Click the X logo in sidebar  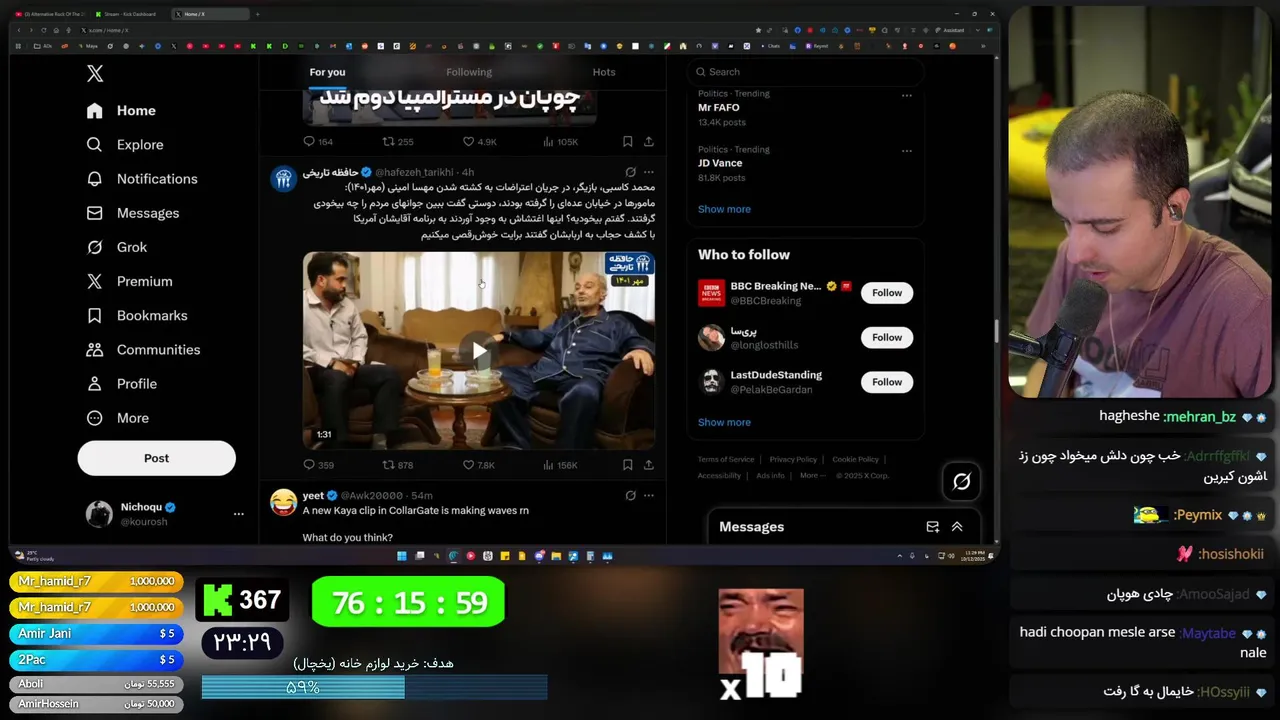coord(95,73)
